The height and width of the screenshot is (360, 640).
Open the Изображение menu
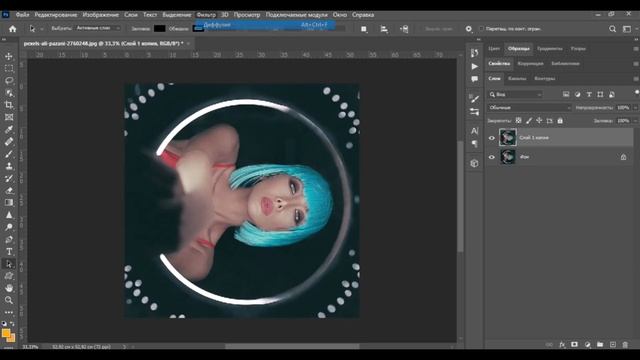101,15
